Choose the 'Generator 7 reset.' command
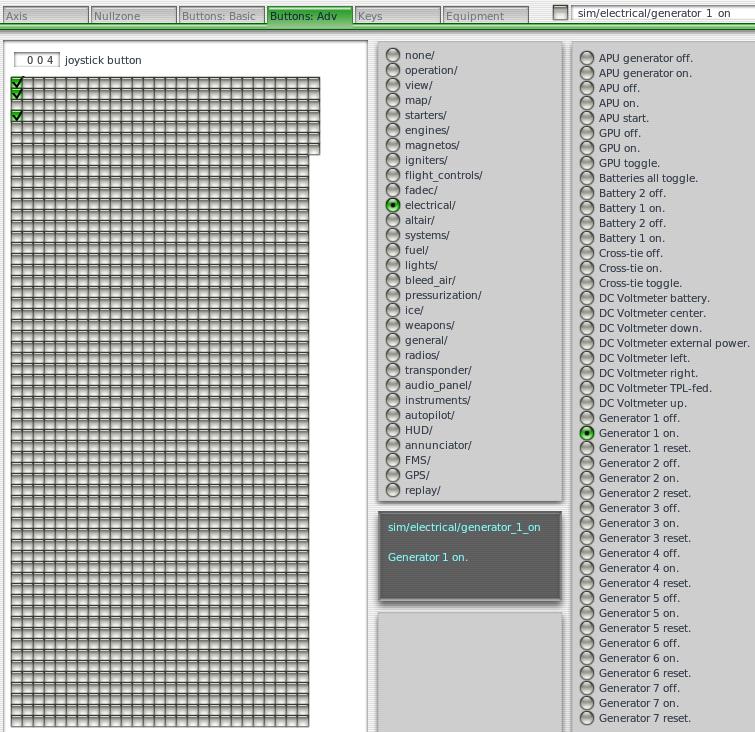The width and height of the screenshot is (755, 732). click(587, 718)
